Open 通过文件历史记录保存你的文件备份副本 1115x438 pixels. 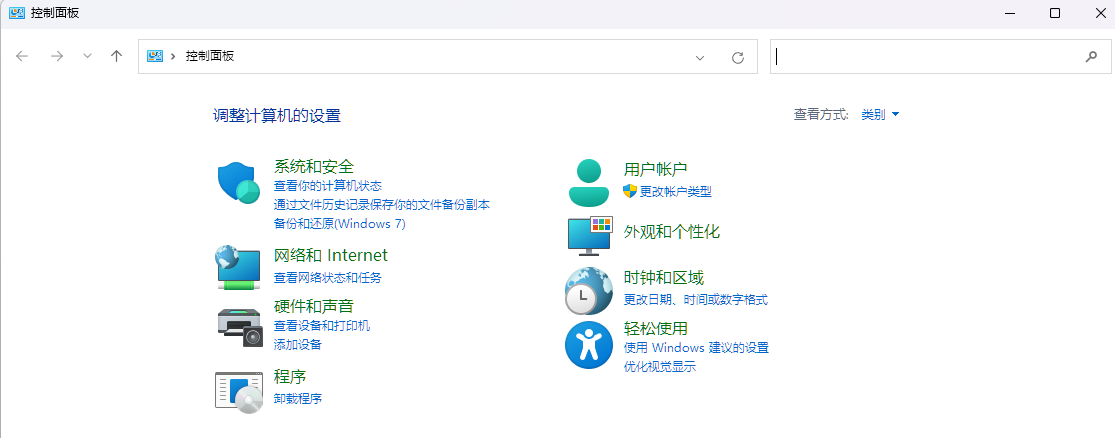click(x=382, y=204)
